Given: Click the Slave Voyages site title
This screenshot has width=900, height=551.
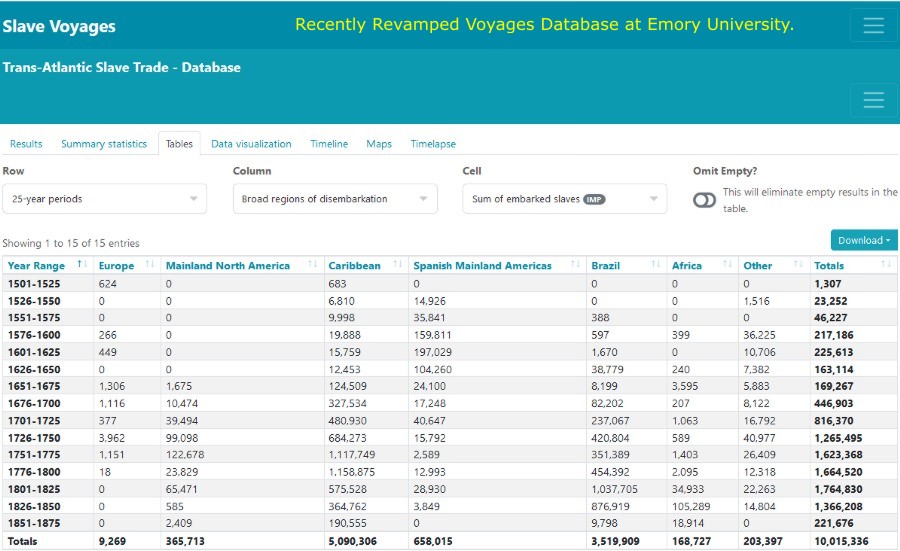Looking at the screenshot, I should coord(59,27).
